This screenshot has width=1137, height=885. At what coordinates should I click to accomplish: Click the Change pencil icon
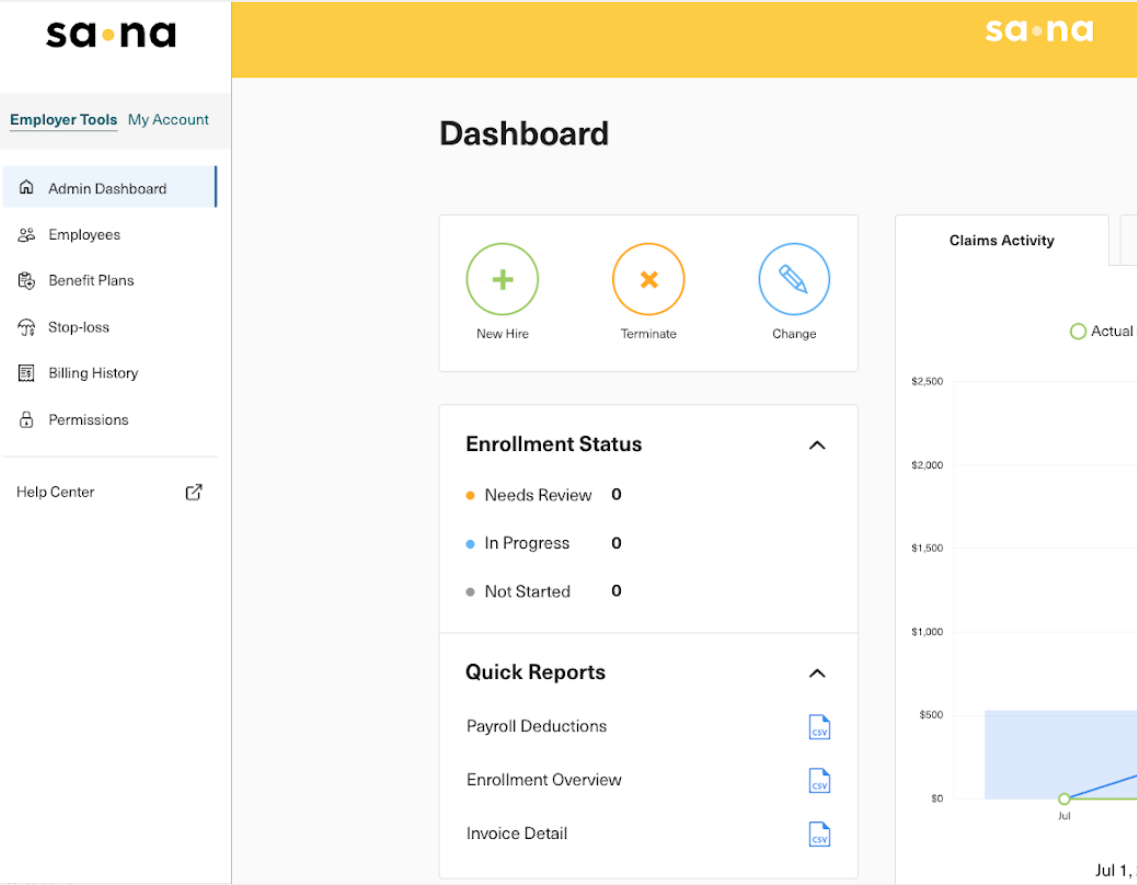pyautogui.click(x=794, y=279)
